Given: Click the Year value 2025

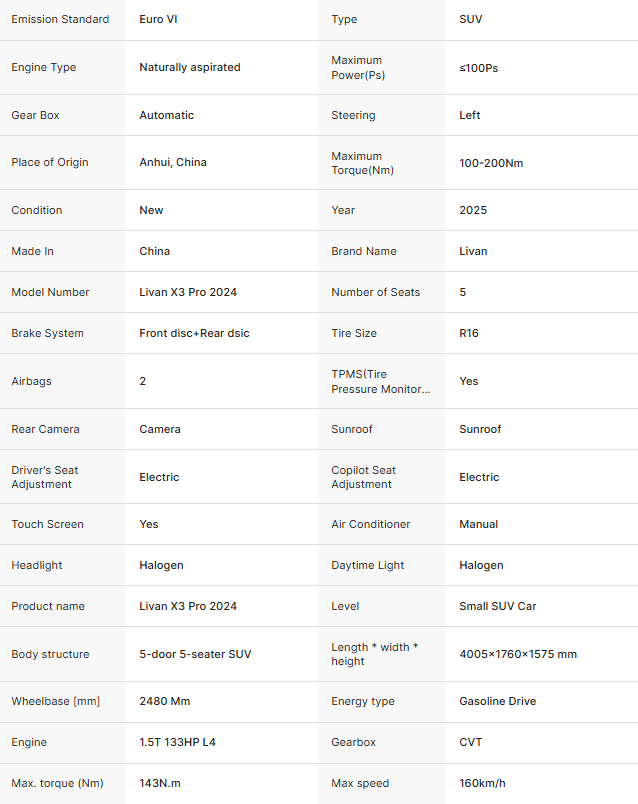Looking at the screenshot, I should point(473,210).
